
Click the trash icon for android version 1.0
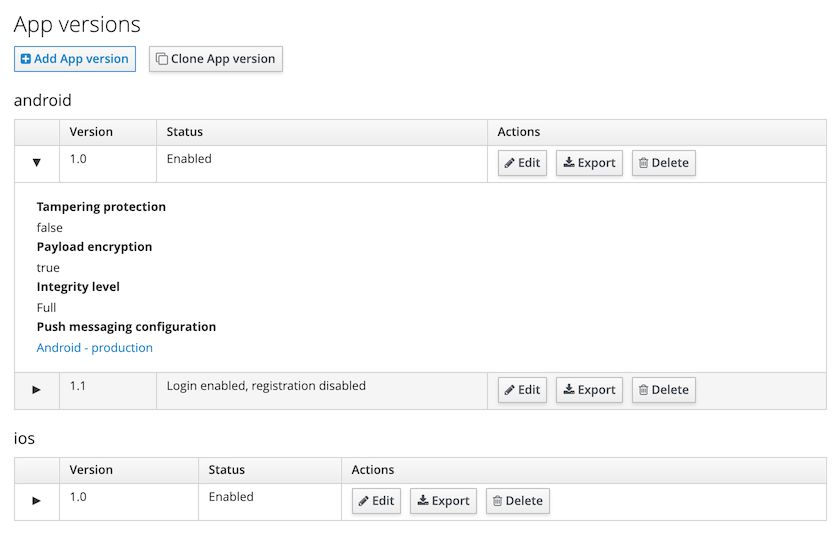click(x=644, y=163)
